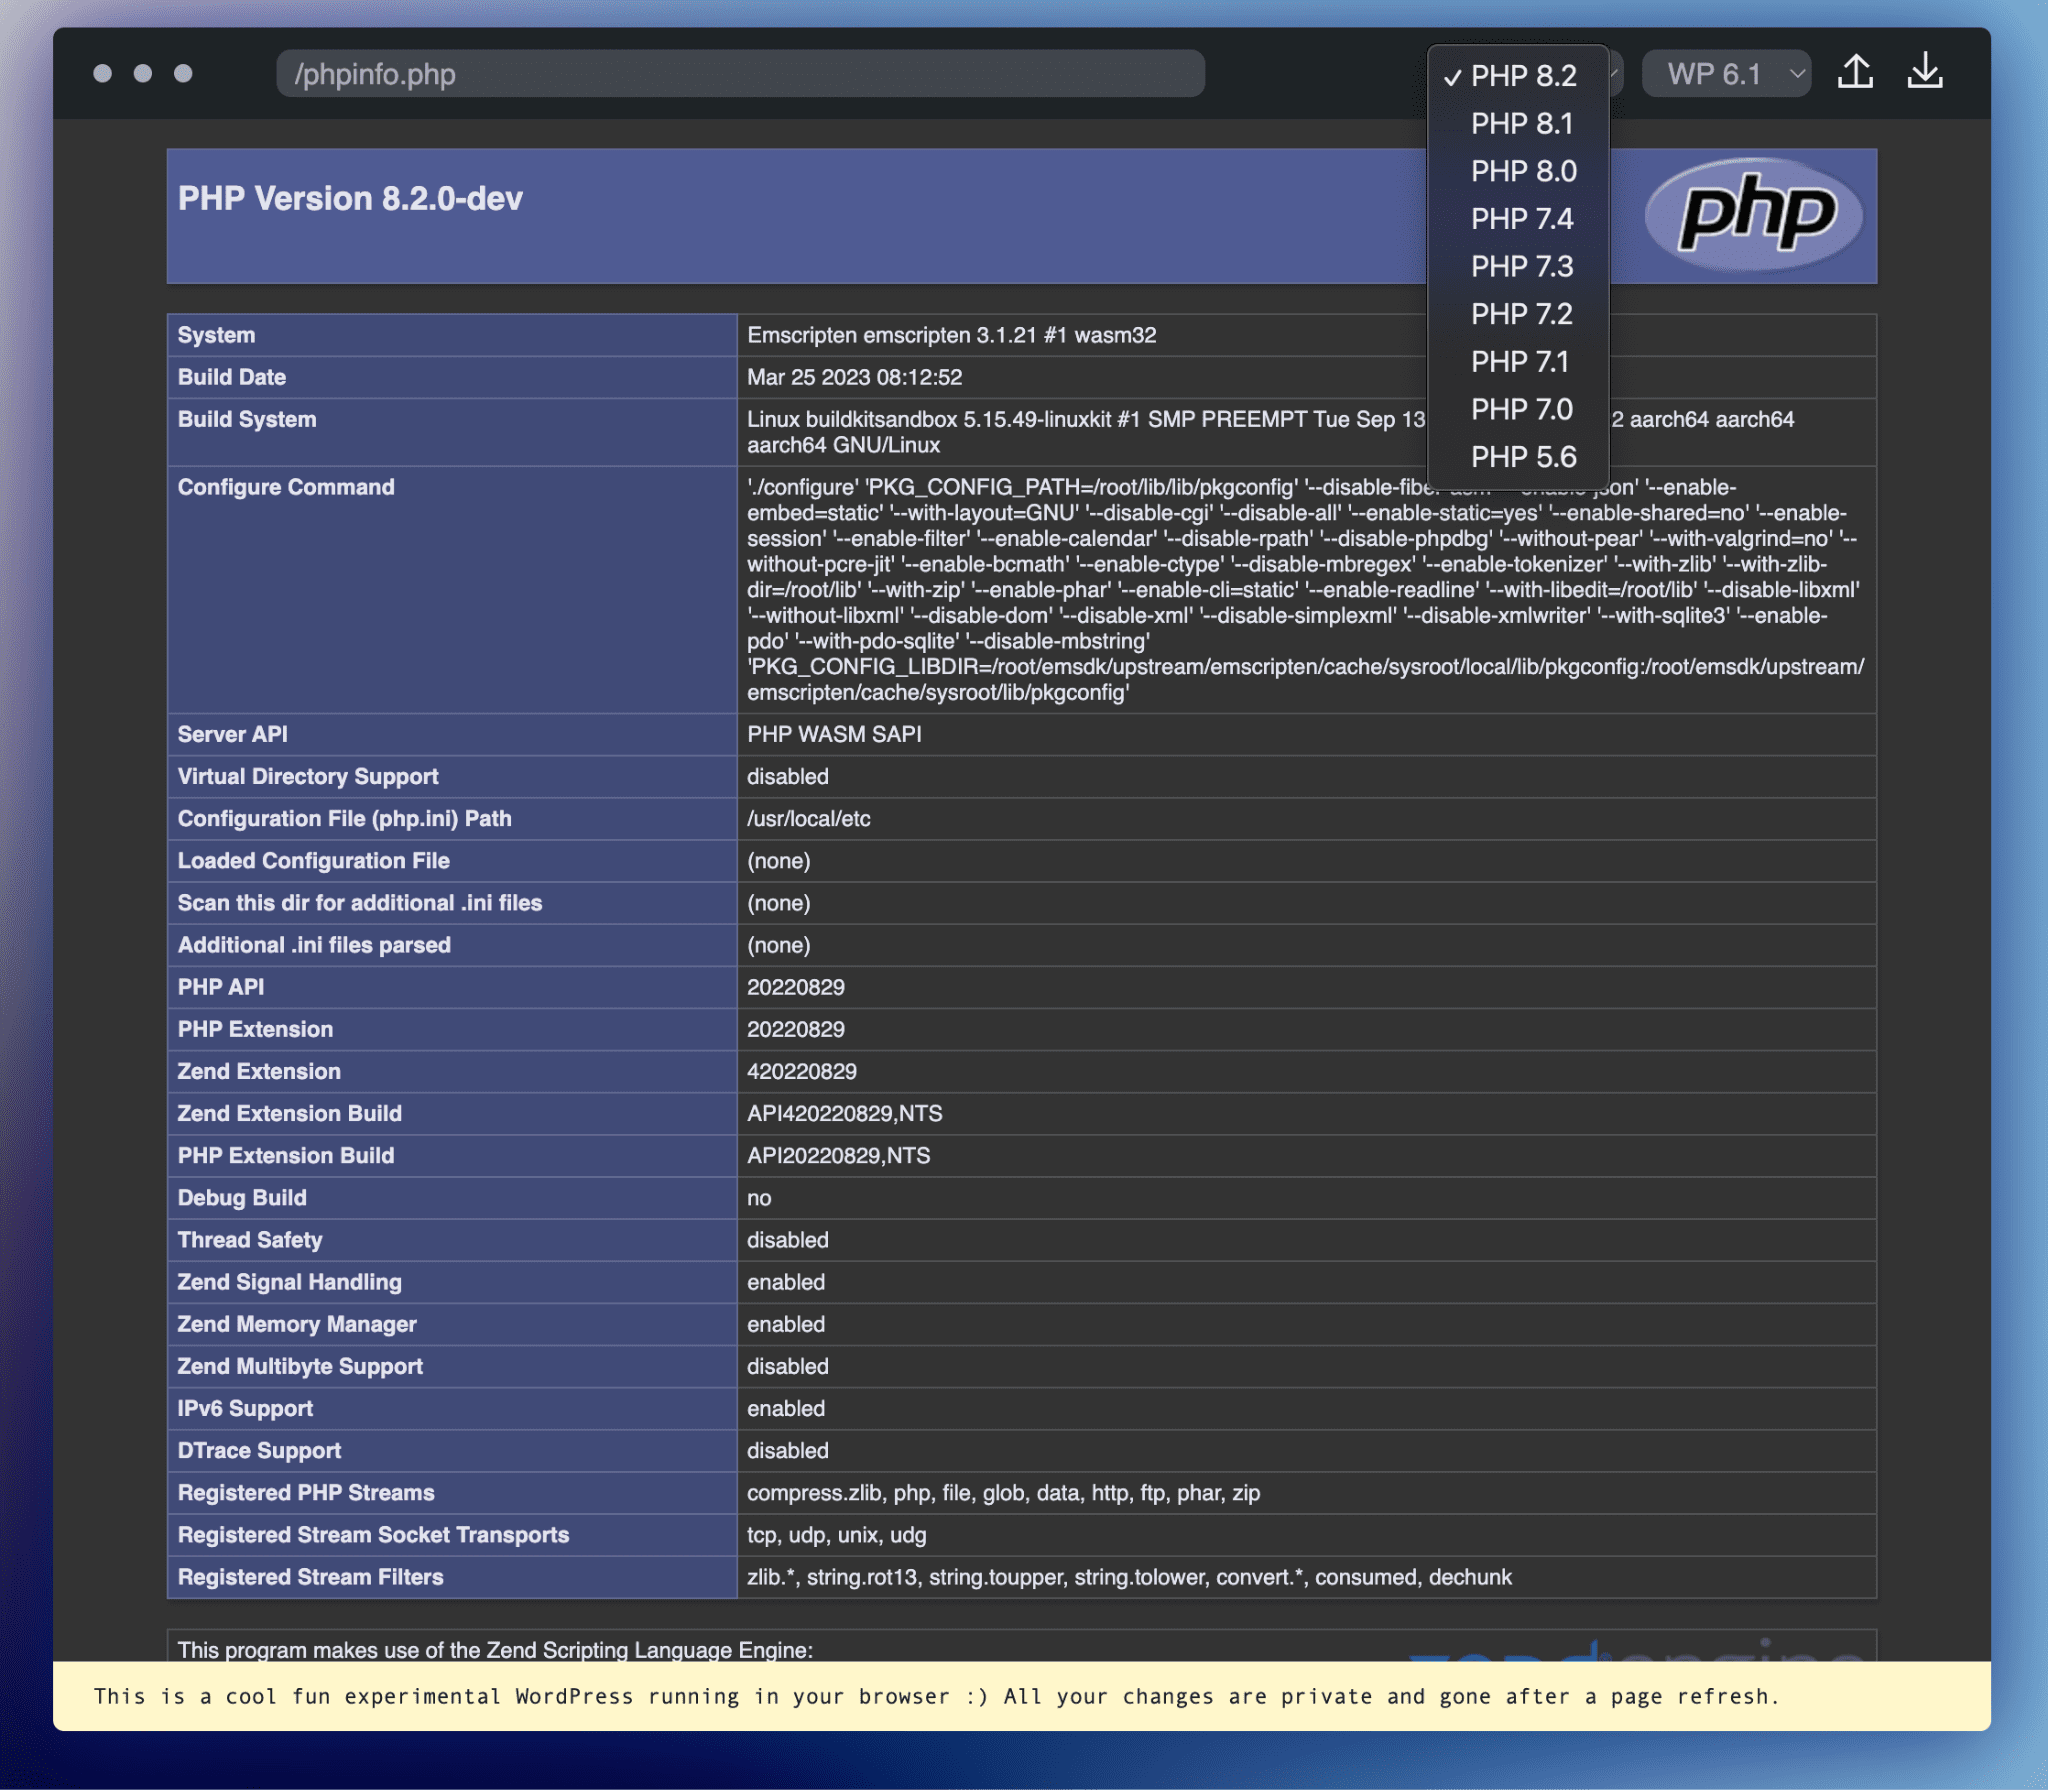The height and width of the screenshot is (1790, 2048).
Task: Select PHP 7.3 from version list
Action: pyautogui.click(x=1520, y=266)
